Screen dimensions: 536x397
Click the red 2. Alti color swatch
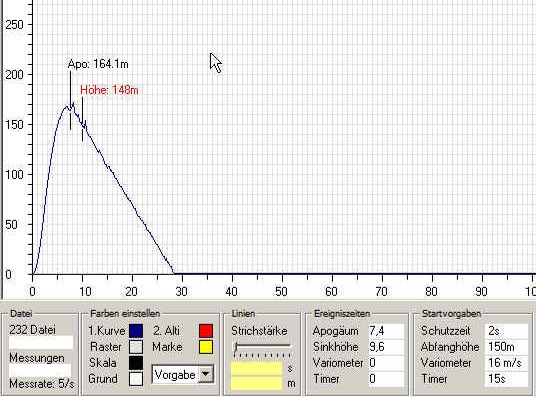[206, 331]
